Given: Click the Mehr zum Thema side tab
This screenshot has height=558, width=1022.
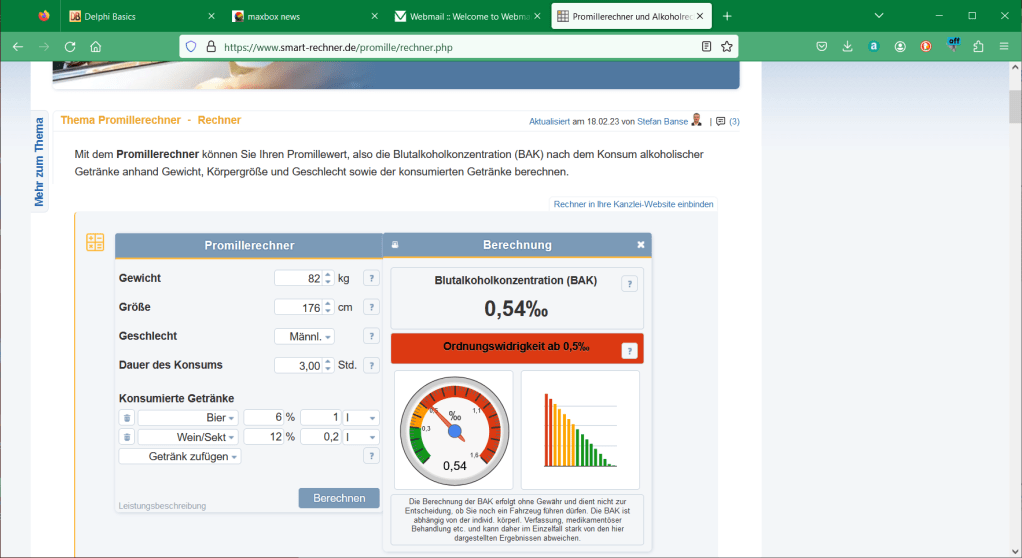Looking at the screenshot, I should point(40,161).
